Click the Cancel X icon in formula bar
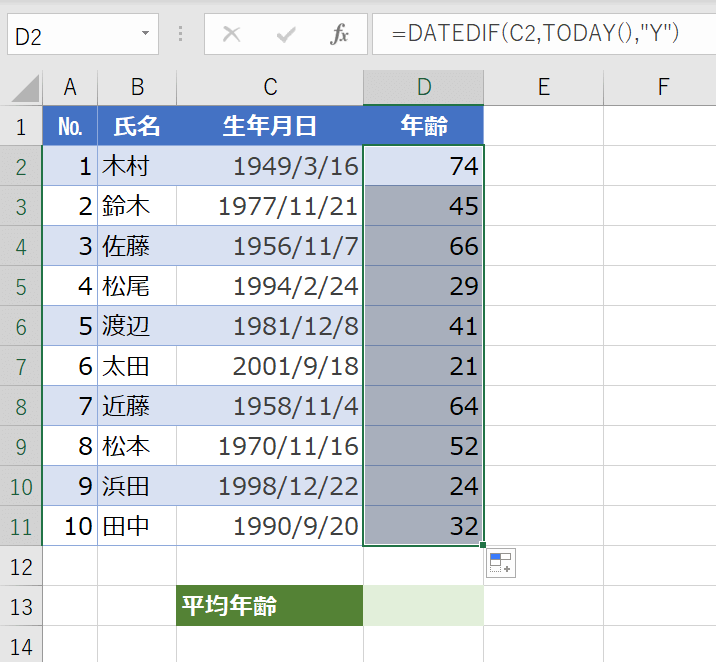Screen dimensions: 716x662 232,35
